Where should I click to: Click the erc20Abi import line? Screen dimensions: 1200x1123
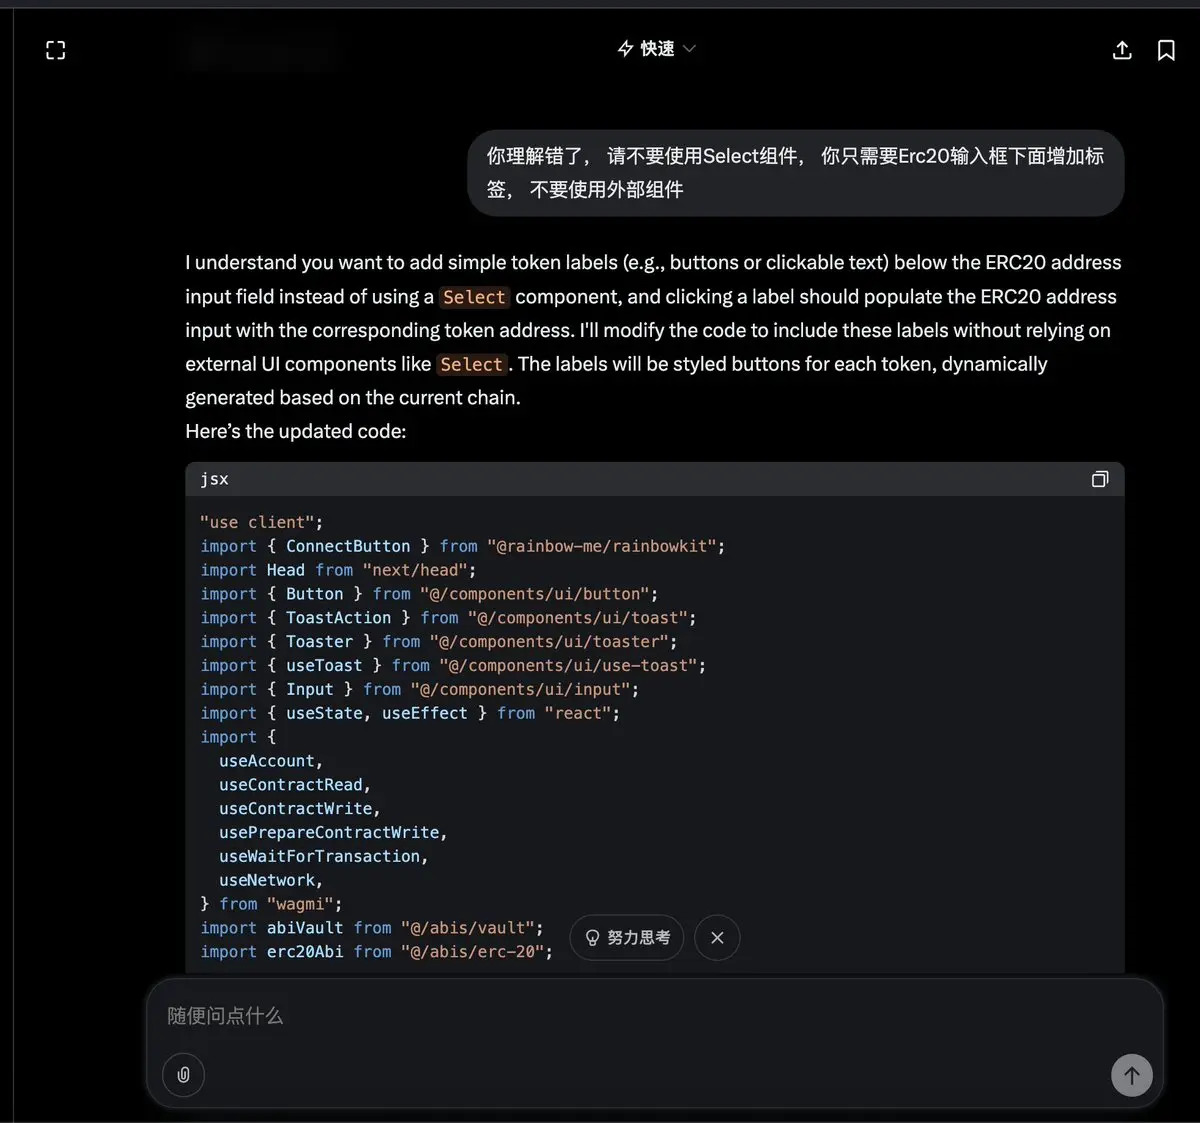(376, 952)
